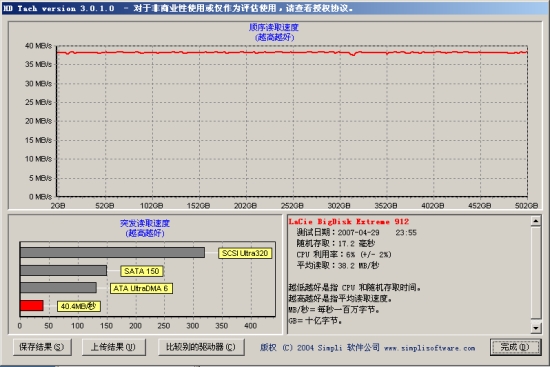Image resolution: width=550 pixels, height=367 pixels.
Task: Click the red sequential read speed line
Action: 292,53
